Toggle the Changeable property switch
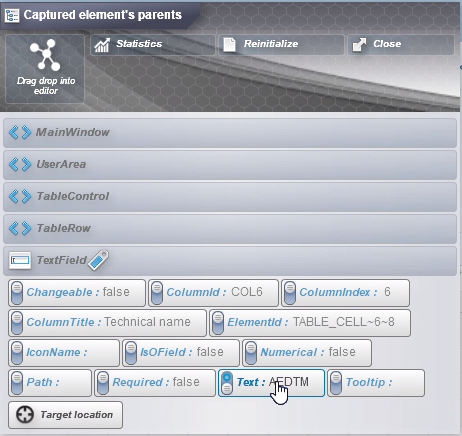Screen dimensions: 462x436 tap(17, 293)
